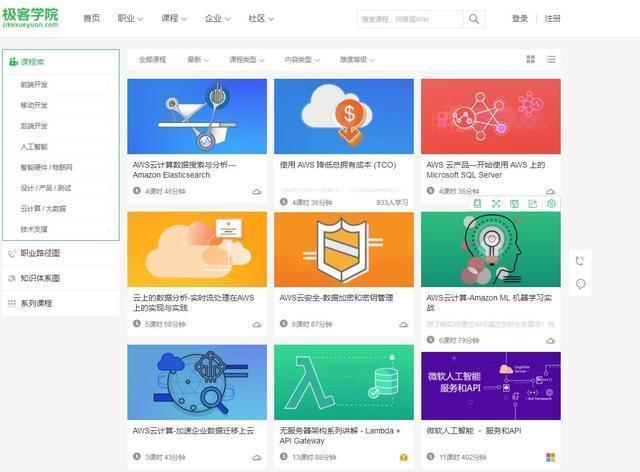This screenshot has height=472, width=640.
Task: Click the search magnifier icon
Action: [x=474, y=18]
